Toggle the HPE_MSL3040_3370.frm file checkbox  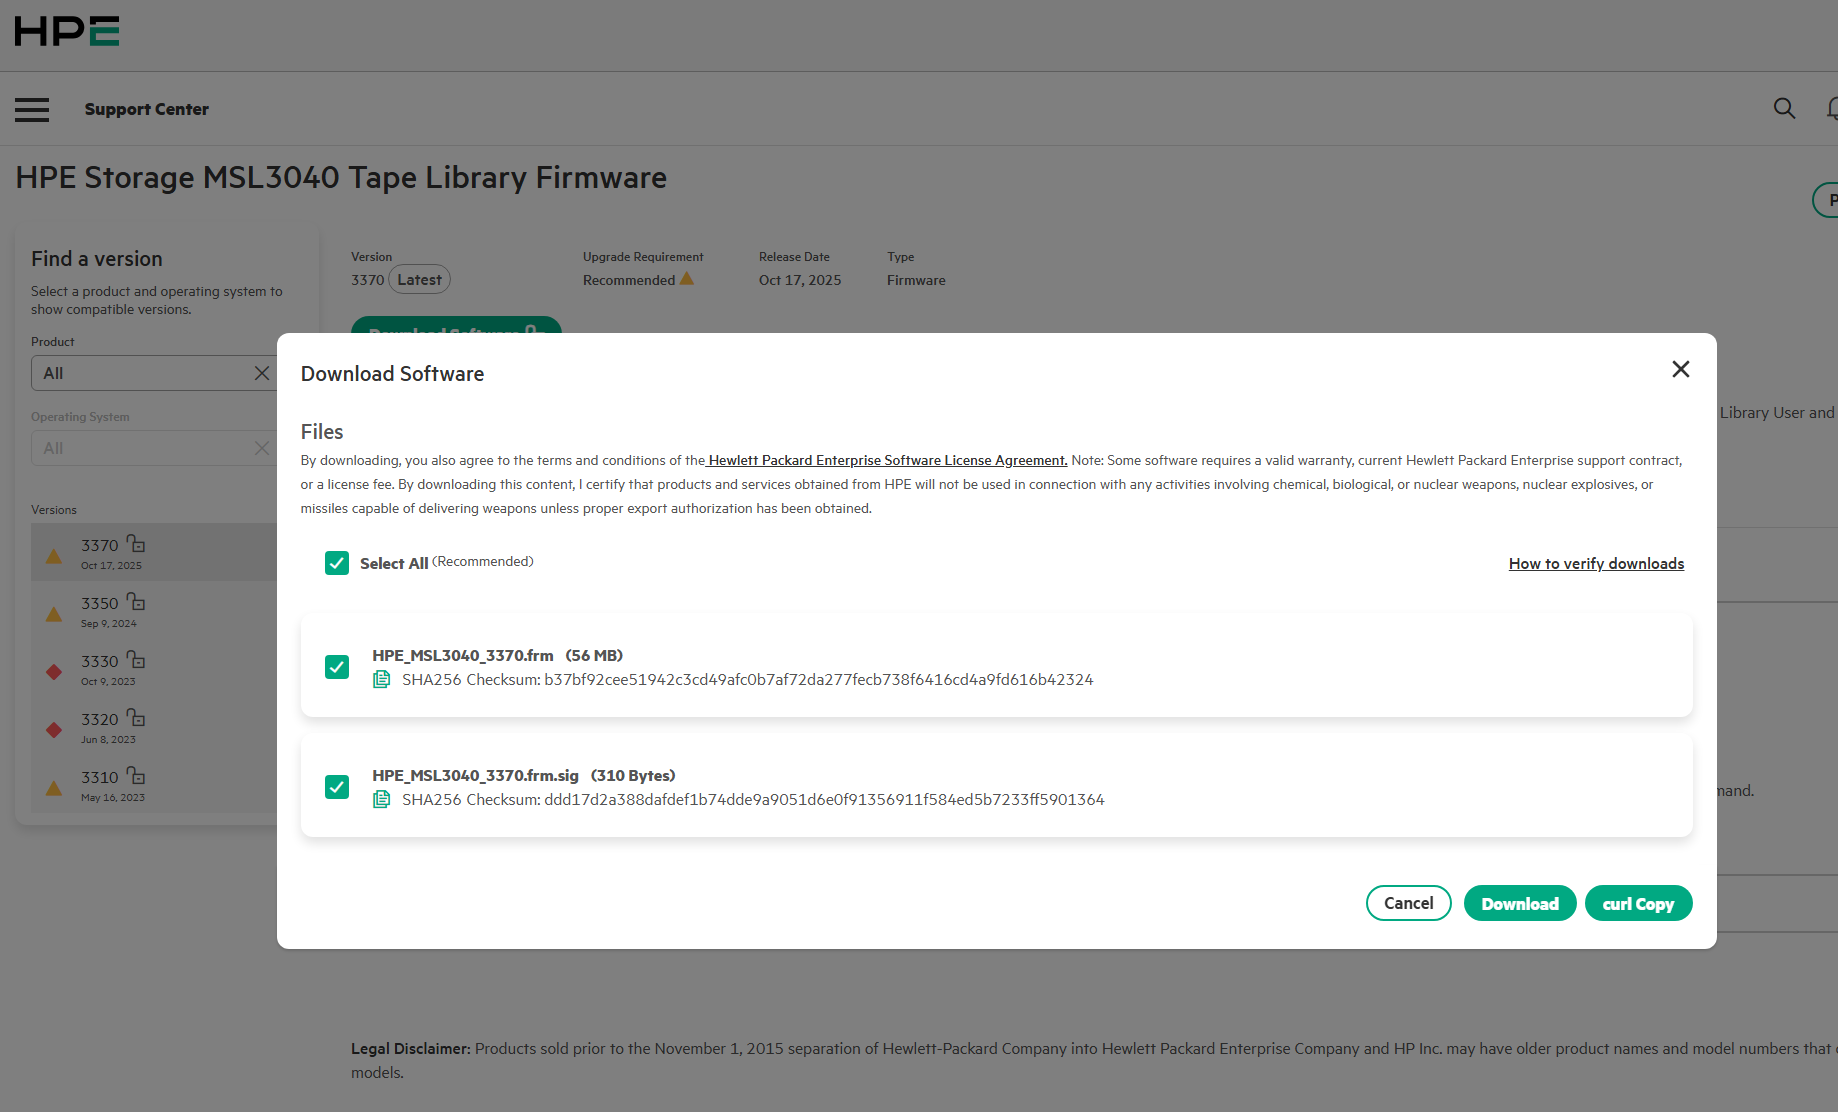(337, 667)
